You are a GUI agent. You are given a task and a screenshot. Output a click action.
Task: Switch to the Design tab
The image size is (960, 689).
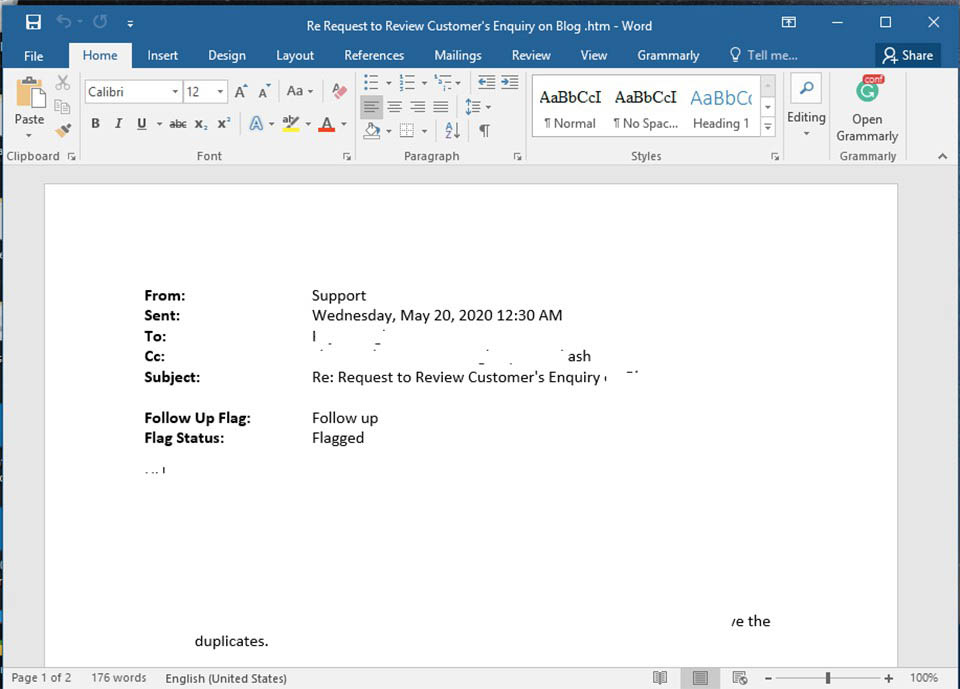(227, 56)
